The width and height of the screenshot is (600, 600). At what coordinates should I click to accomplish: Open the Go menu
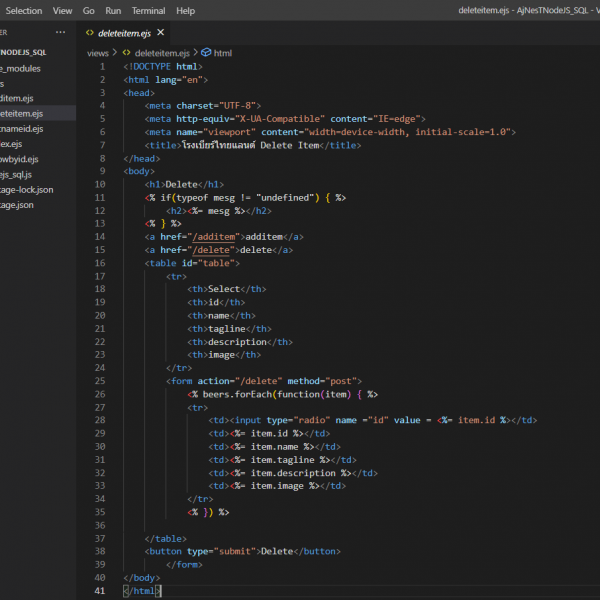pyautogui.click(x=88, y=10)
